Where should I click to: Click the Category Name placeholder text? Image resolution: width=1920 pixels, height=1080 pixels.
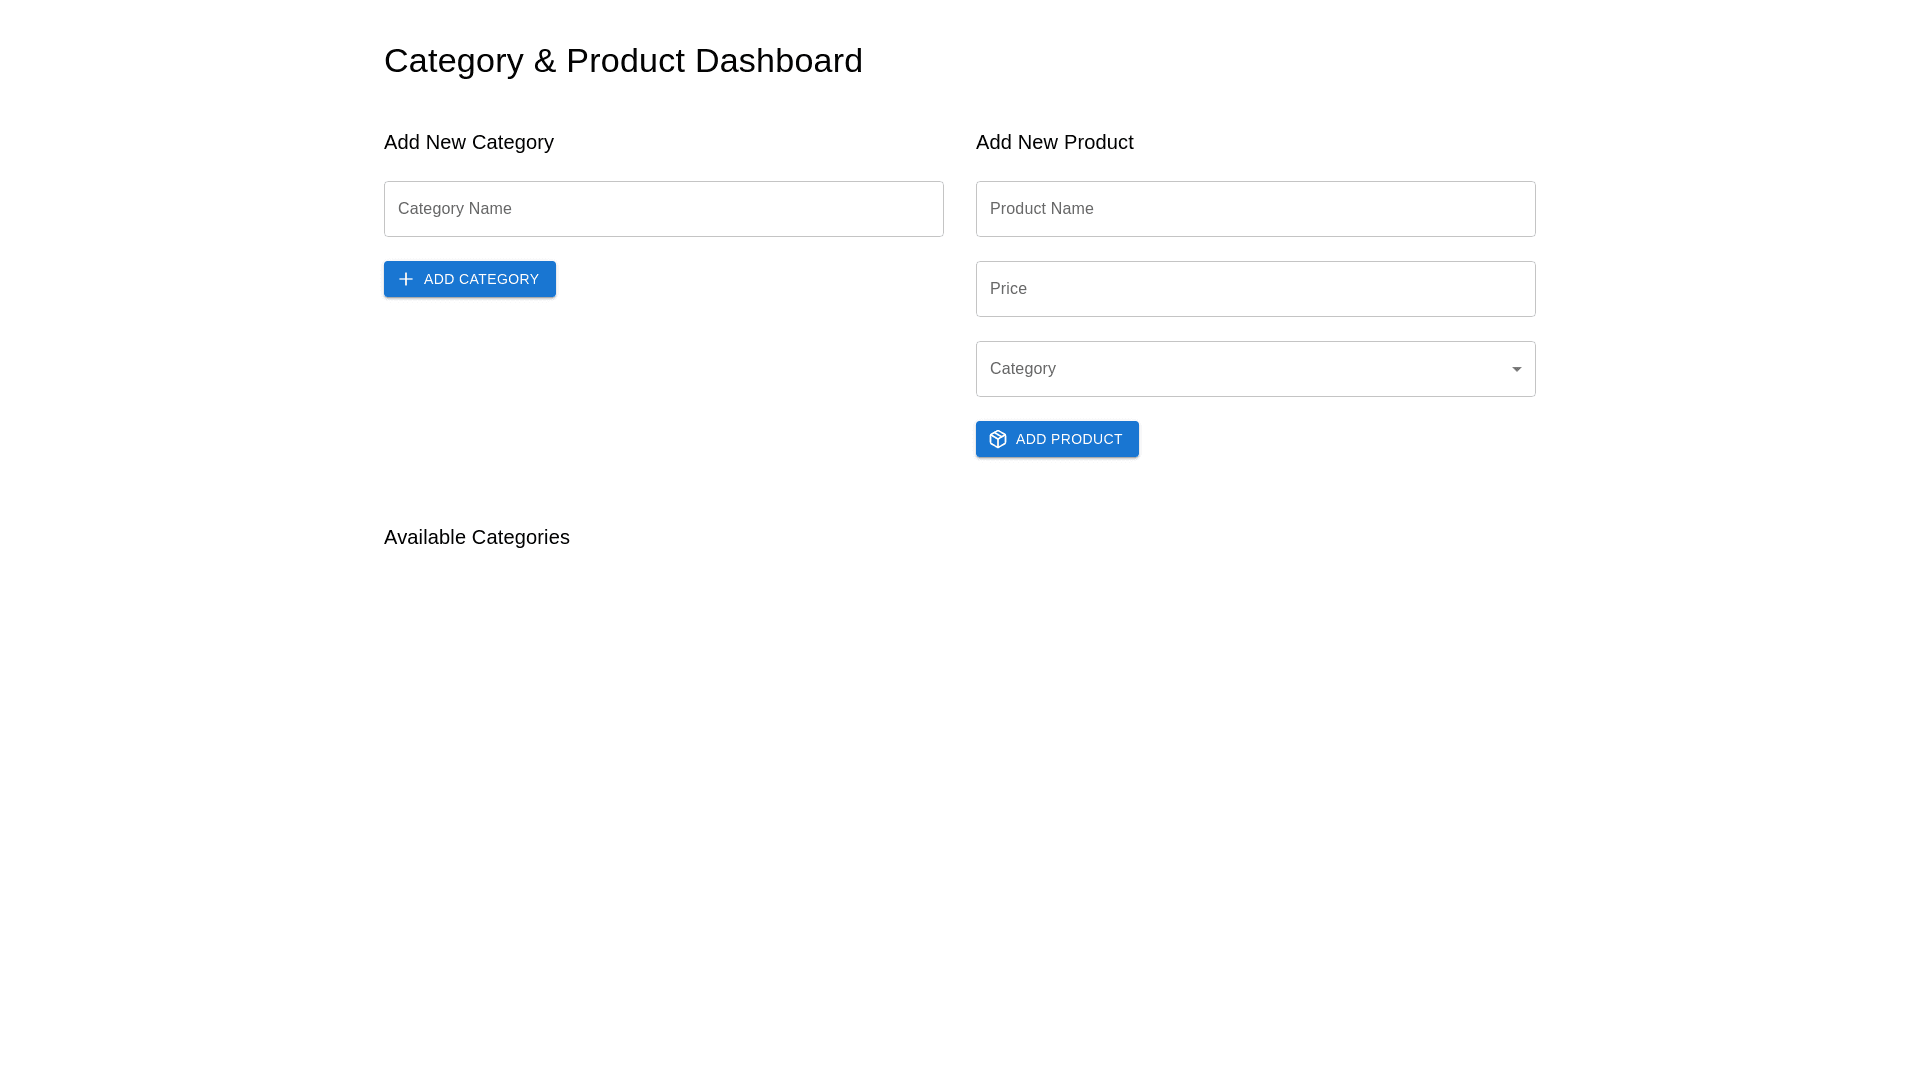pos(455,208)
